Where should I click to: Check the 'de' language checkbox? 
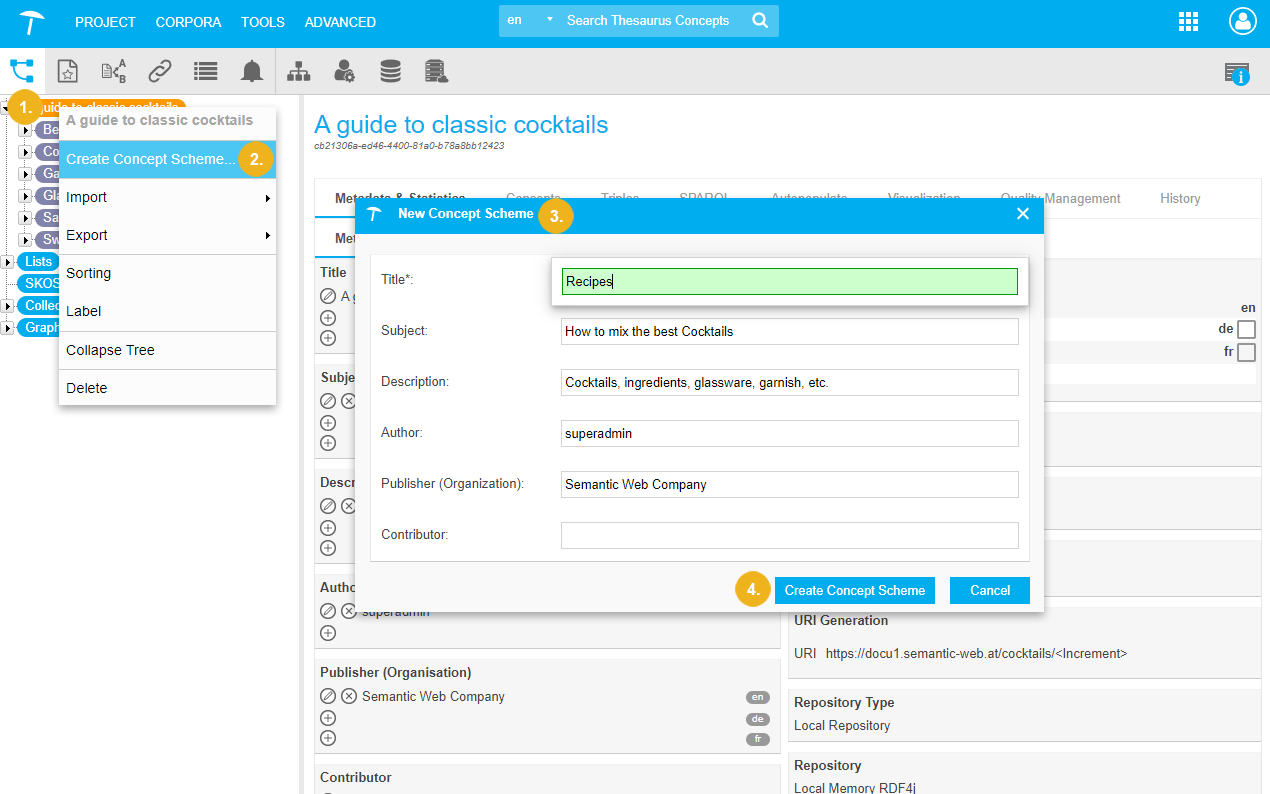[1246, 329]
